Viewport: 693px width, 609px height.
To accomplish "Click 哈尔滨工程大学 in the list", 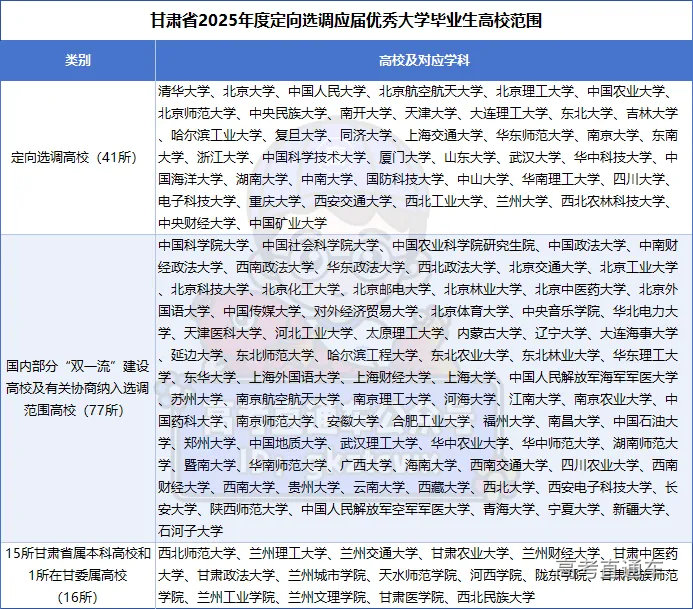I will tap(373, 355).
